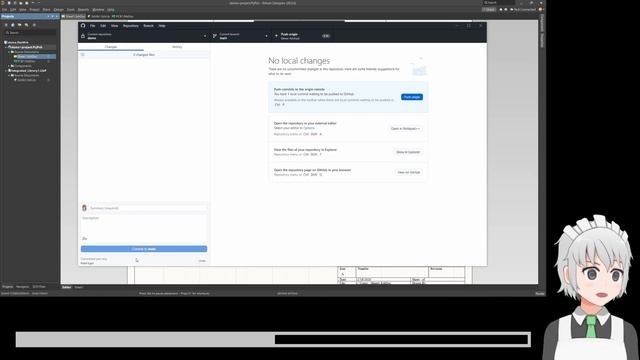Open Altium's Help menu
Image resolution: width=640 pixels, height=360 pixels.
[x=111, y=9]
